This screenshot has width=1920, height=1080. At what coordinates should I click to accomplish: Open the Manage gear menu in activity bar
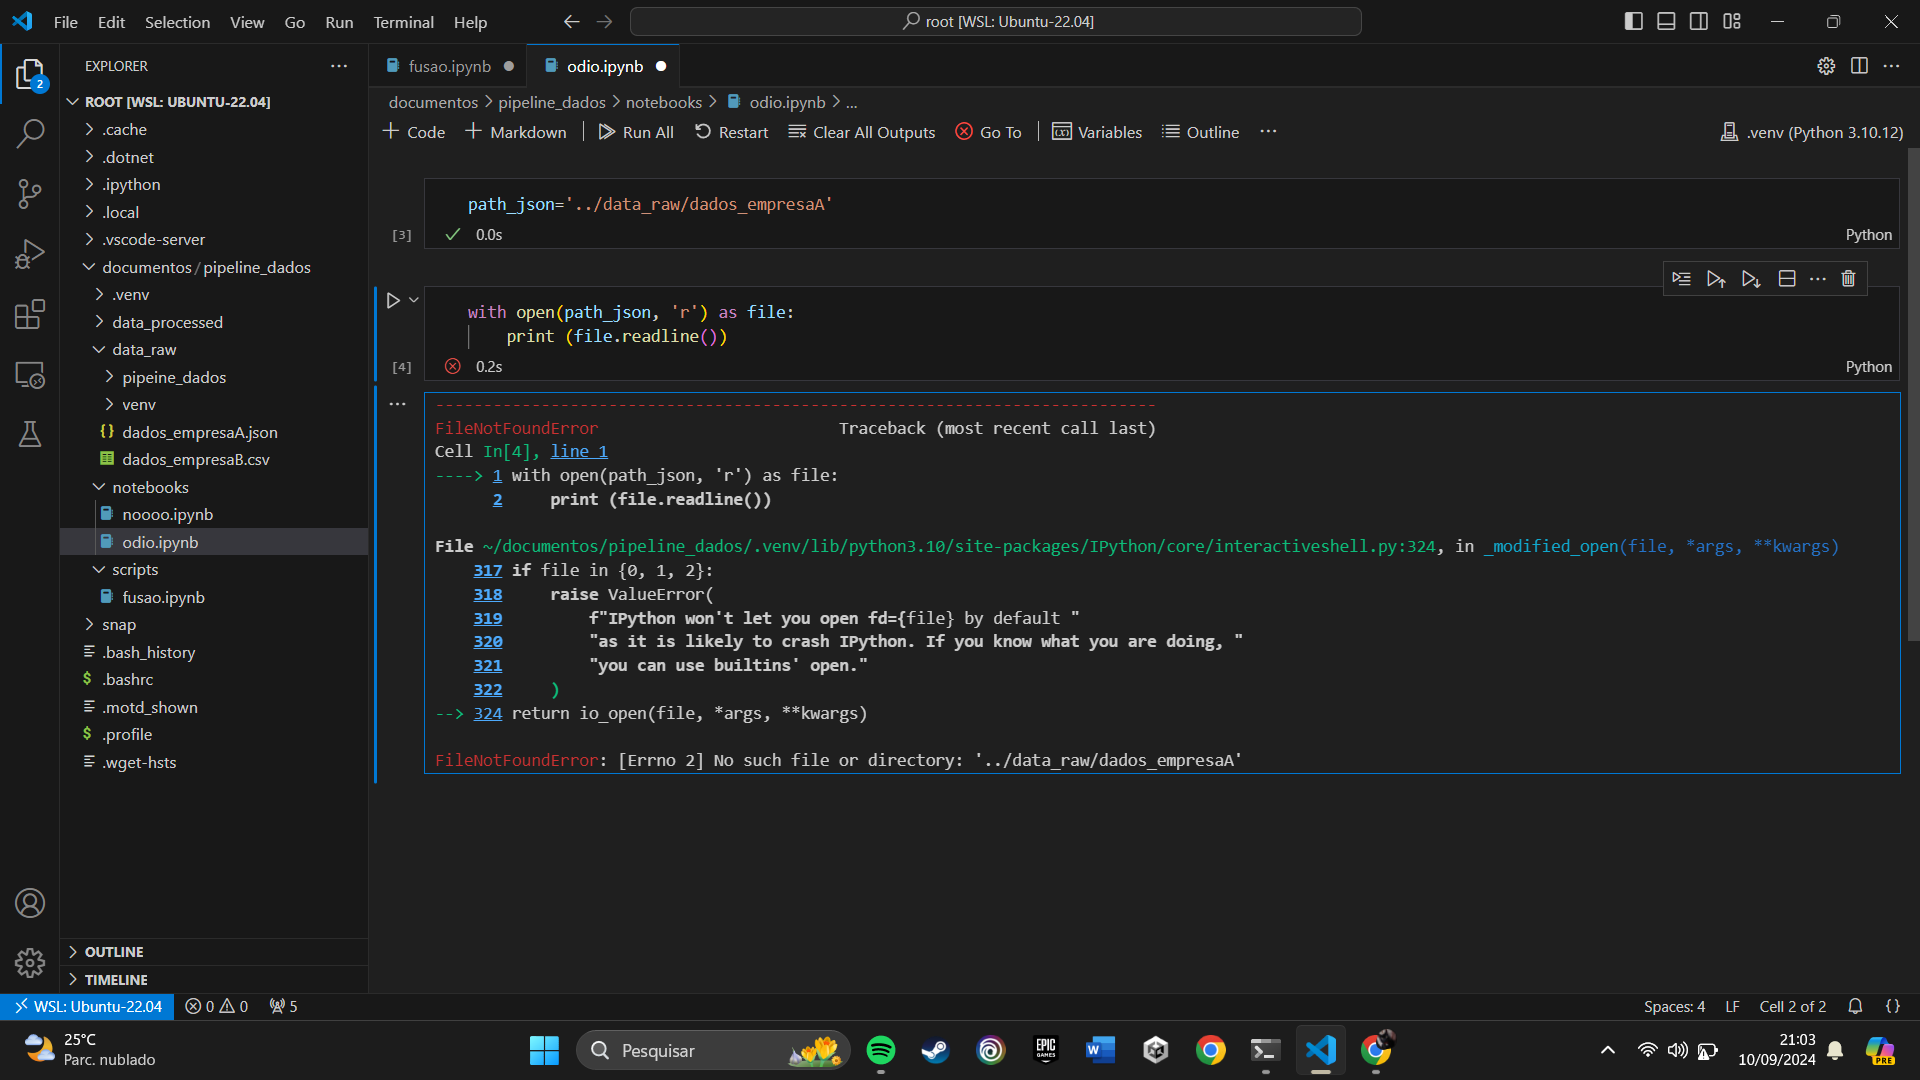coord(30,962)
